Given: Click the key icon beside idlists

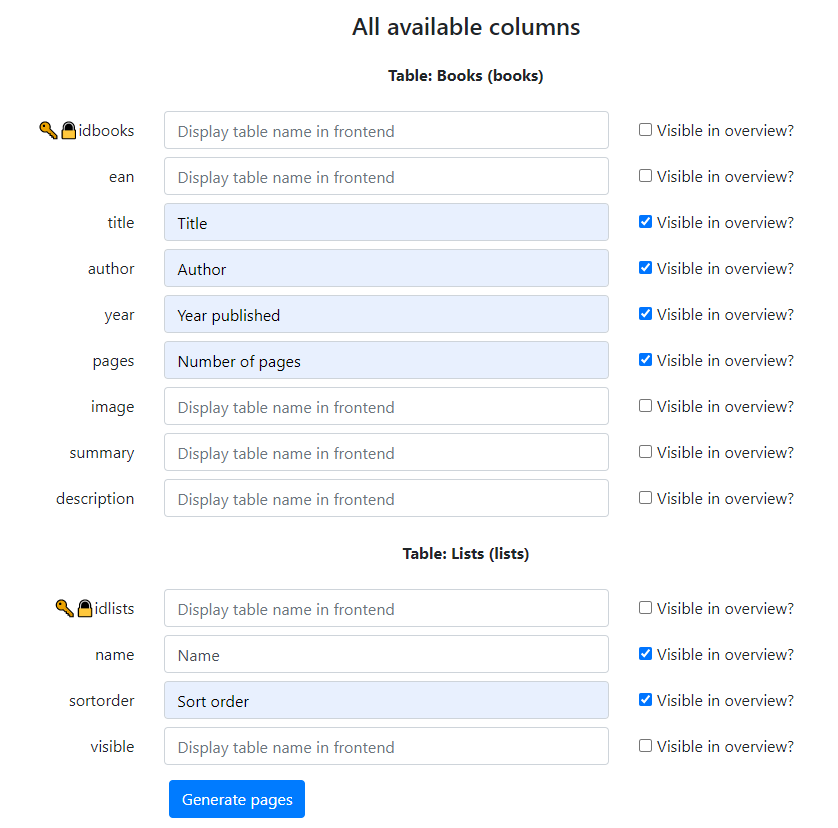Looking at the screenshot, I should pyautogui.click(x=64, y=608).
